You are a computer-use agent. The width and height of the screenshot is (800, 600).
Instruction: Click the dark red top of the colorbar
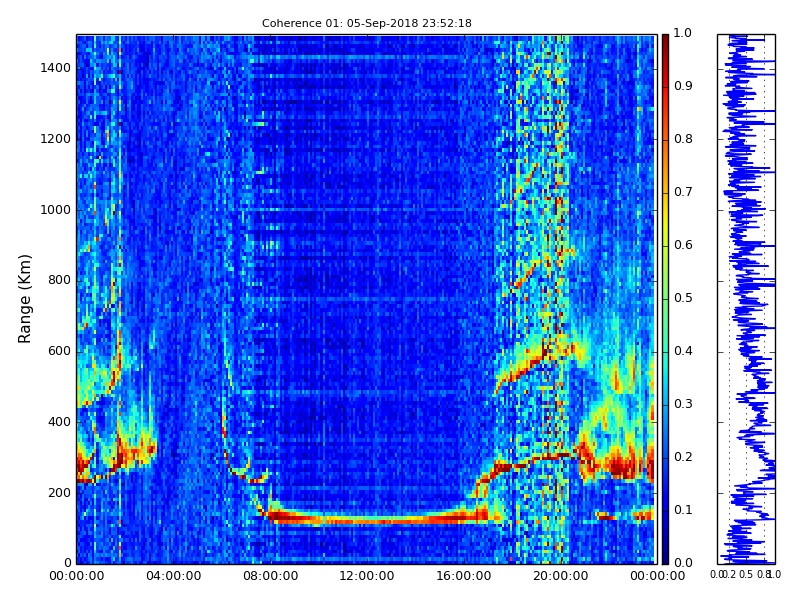pos(665,43)
